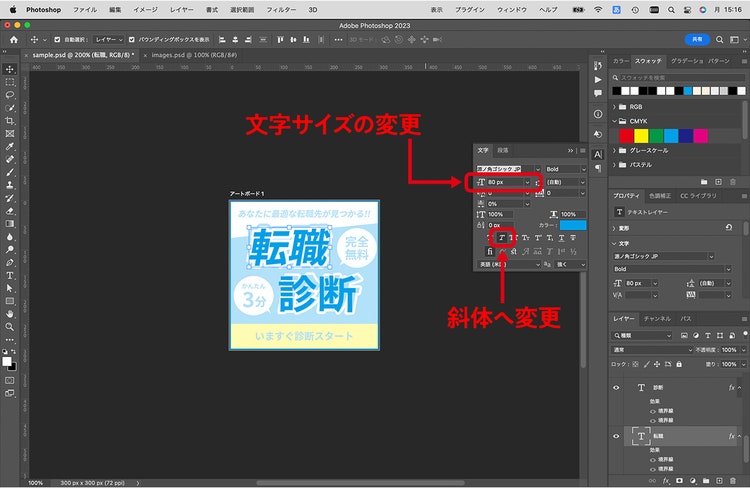The image size is (750, 488).
Task: Expand the RGB swatch group
Action: [x=615, y=107]
